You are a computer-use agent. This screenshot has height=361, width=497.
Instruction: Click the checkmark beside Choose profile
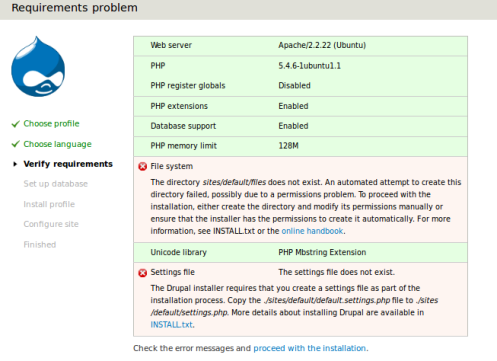16,124
